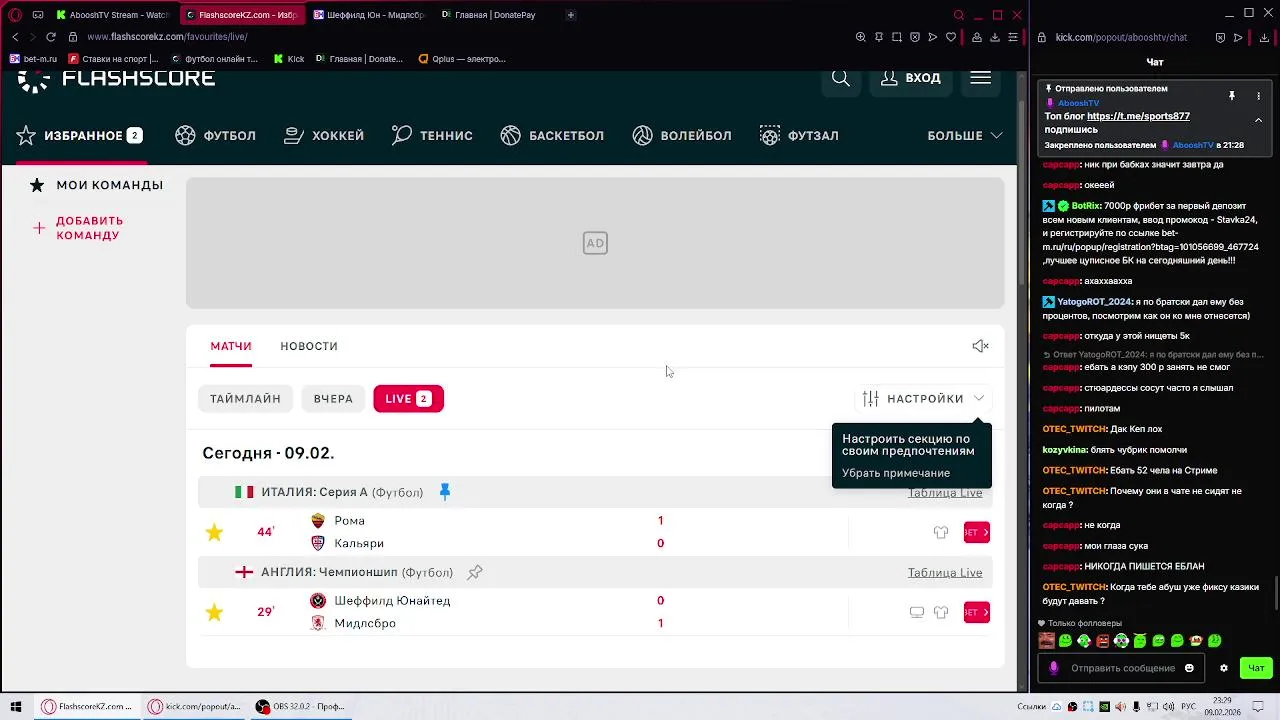
Task: Open a new browser tab
Action: (571, 15)
